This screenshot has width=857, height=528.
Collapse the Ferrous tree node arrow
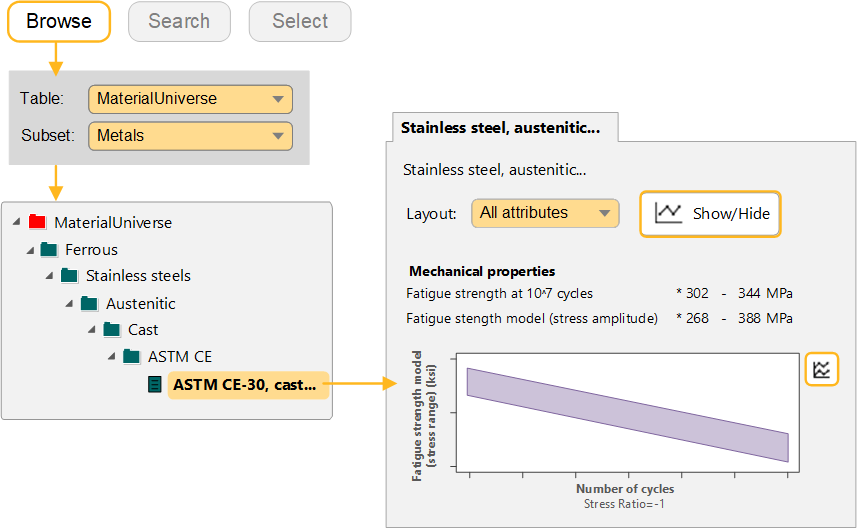click(x=30, y=250)
